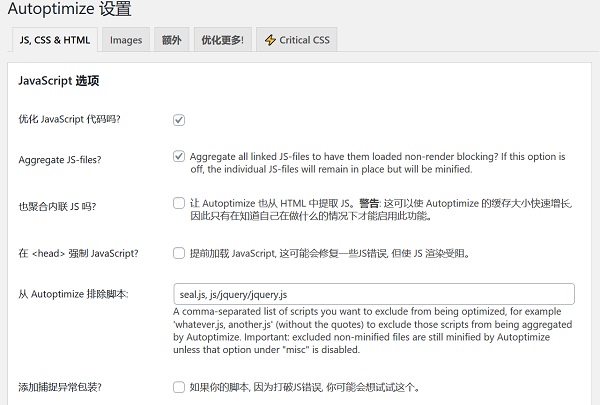Image resolution: width=600 pixels, height=405 pixels.
Task: Click the 也聚合内联 JS 吗? label
Action: click(57, 207)
